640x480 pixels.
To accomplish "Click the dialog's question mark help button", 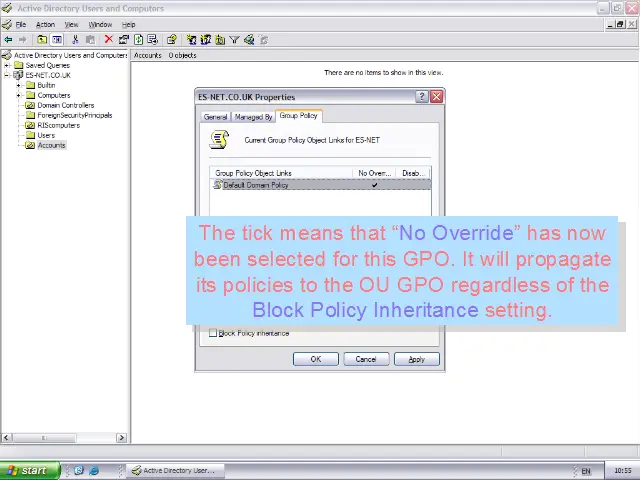I will [422, 97].
